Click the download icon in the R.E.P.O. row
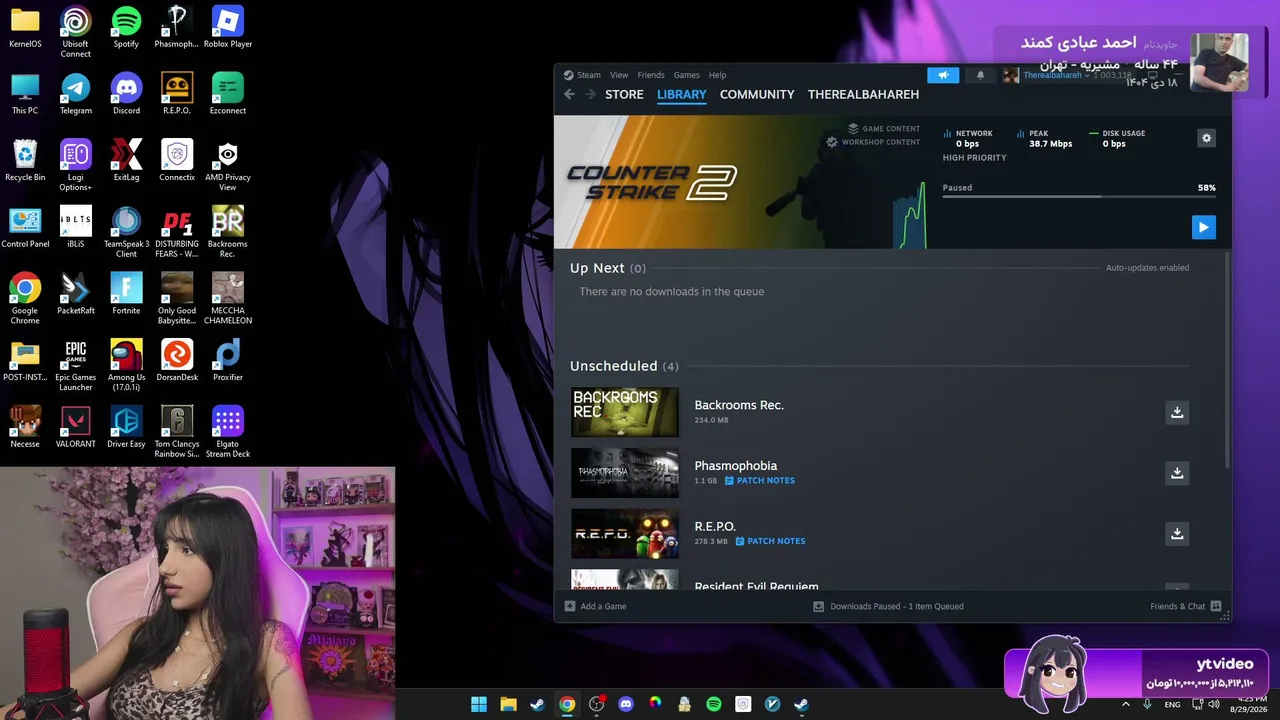Image resolution: width=1280 pixels, height=720 pixels. [x=1177, y=534]
